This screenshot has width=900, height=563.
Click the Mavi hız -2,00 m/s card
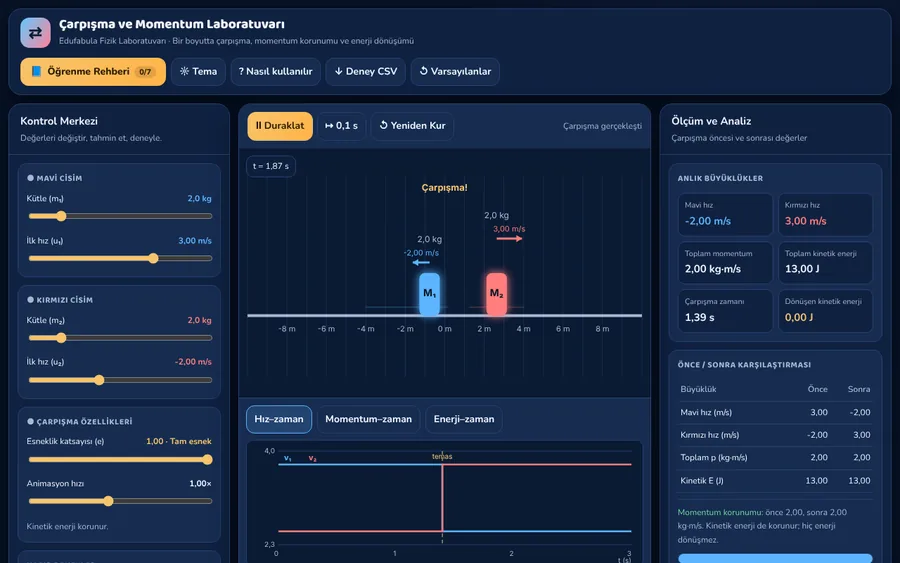pos(725,214)
